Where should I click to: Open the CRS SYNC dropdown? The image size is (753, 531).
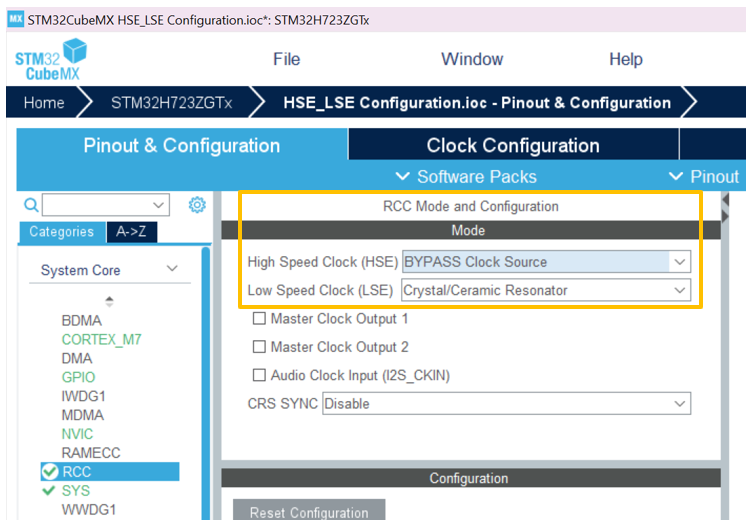pyautogui.click(x=507, y=403)
